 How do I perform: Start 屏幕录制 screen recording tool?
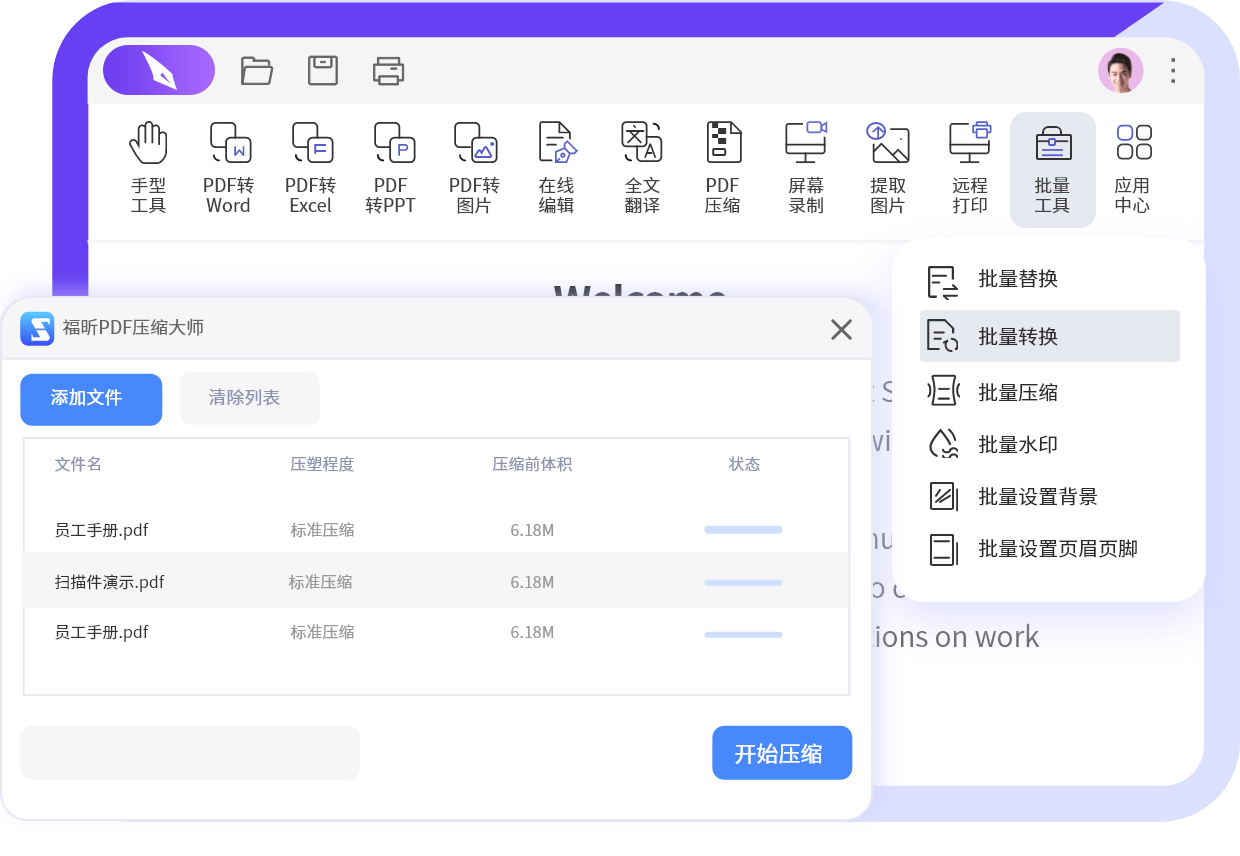click(x=806, y=168)
